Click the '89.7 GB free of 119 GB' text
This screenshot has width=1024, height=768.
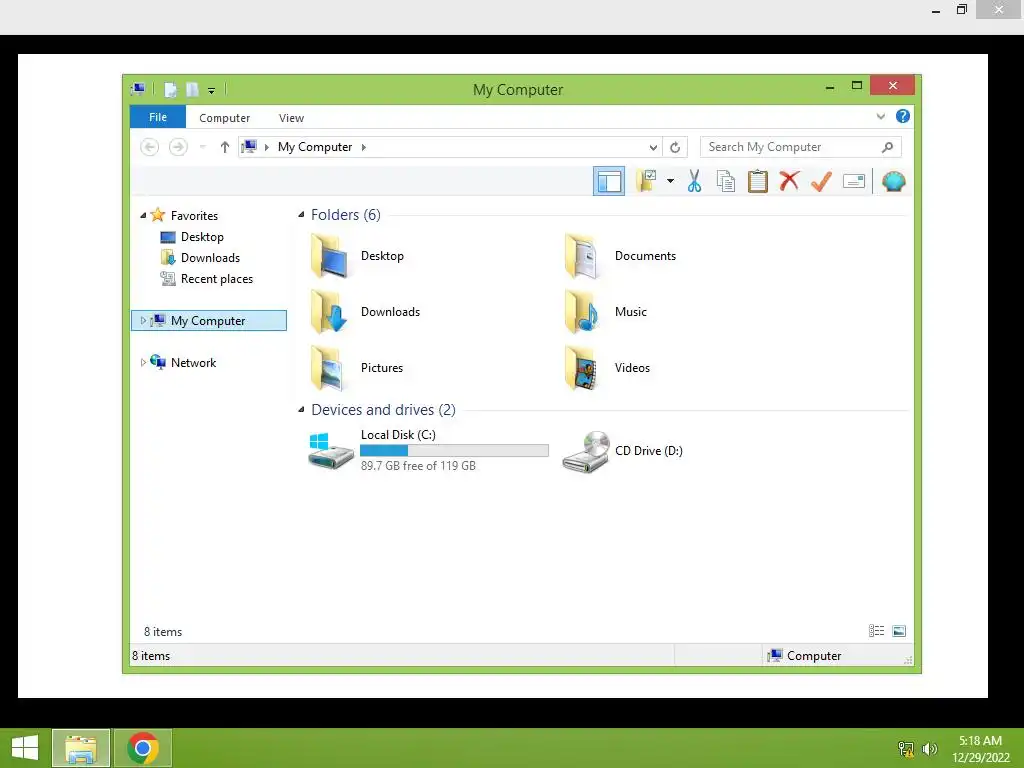click(x=418, y=466)
